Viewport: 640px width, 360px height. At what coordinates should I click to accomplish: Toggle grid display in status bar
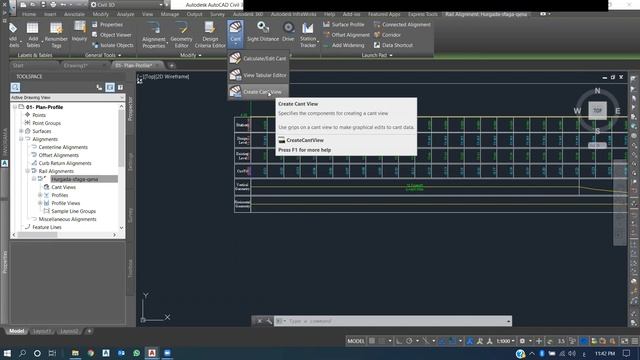point(372,341)
